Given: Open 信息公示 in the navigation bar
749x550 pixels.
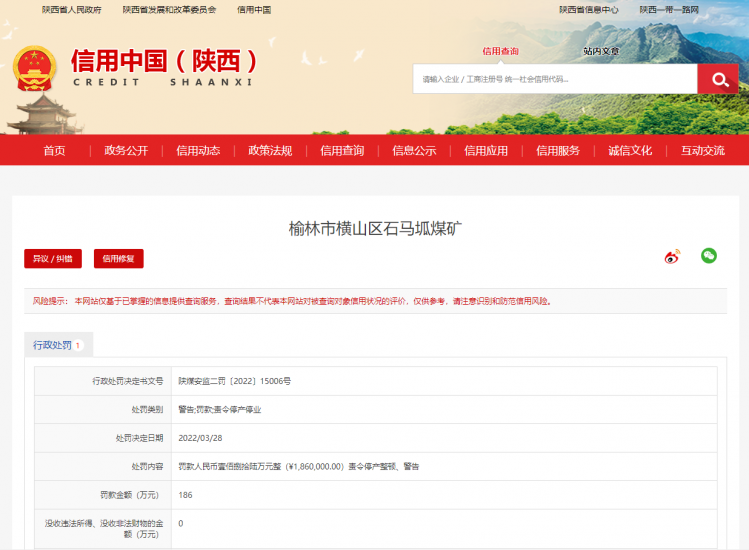Looking at the screenshot, I should (414, 151).
